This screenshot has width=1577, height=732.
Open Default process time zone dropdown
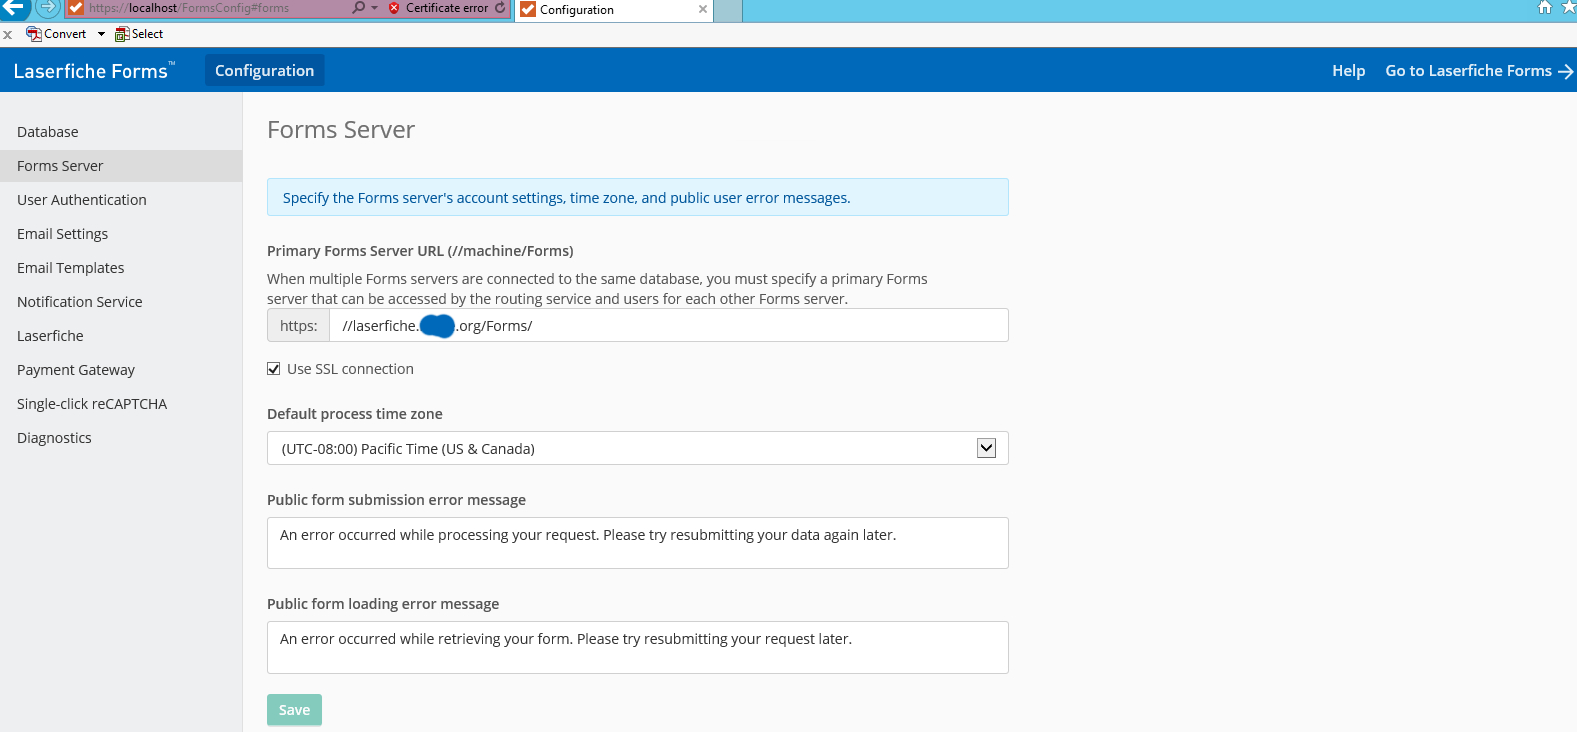click(637, 448)
